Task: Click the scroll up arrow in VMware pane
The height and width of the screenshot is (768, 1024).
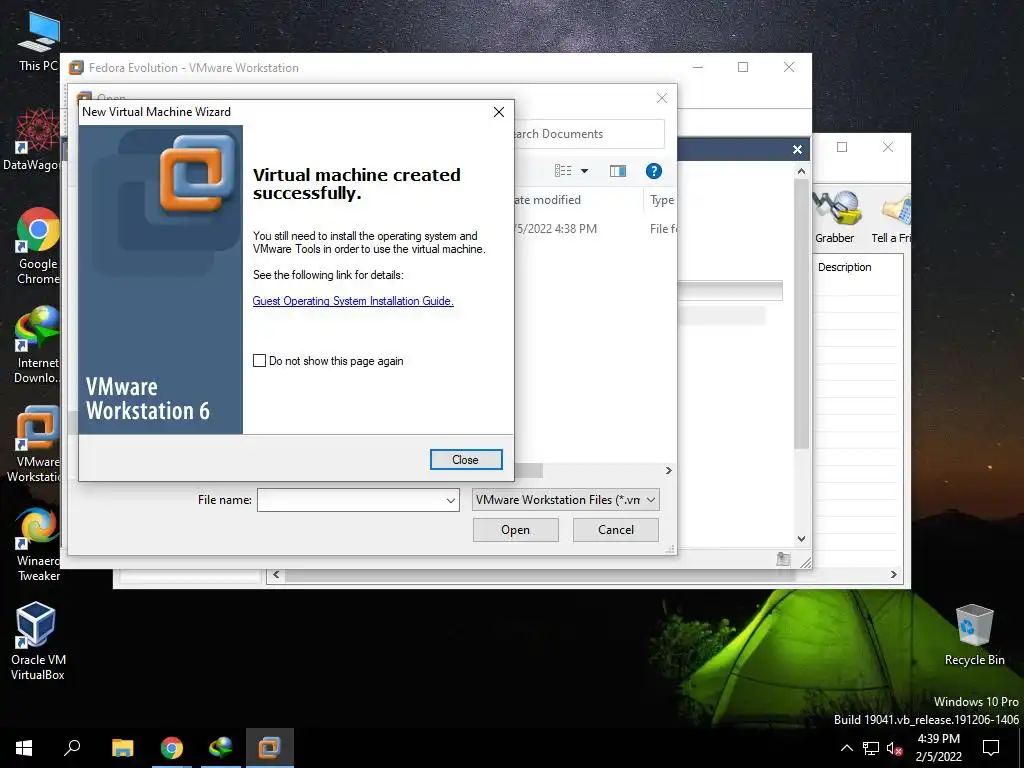Action: pyautogui.click(x=801, y=171)
